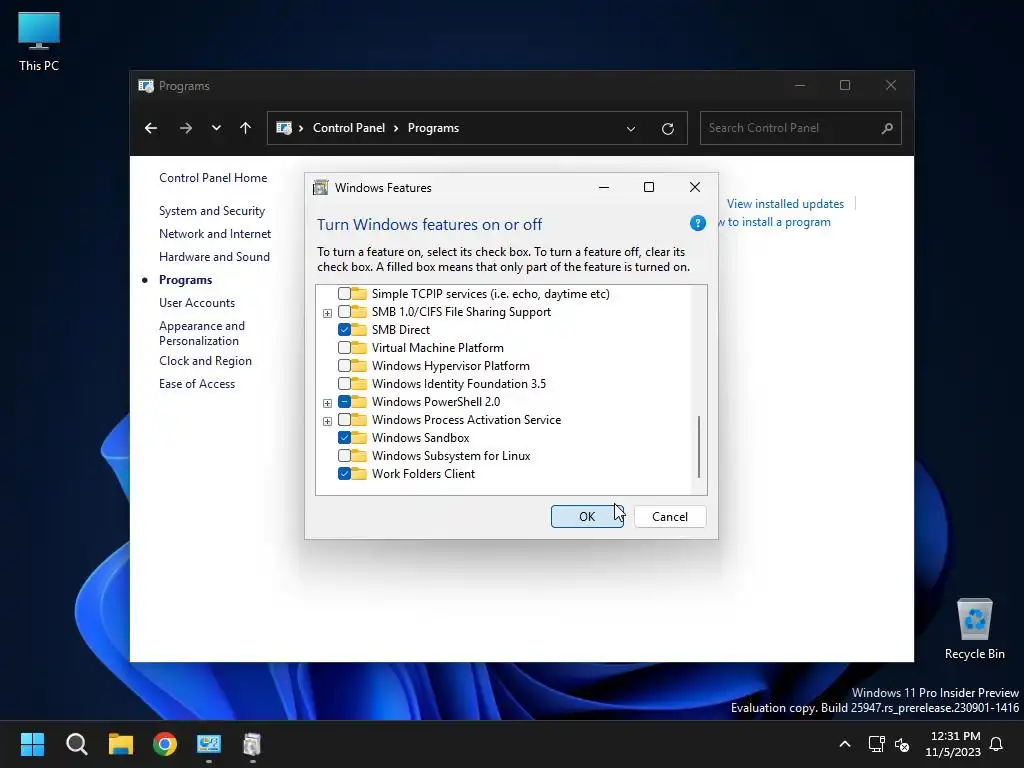
Task: Select Virtual Machine Platform label
Action: pyautogui.click(x=438, y=348)
